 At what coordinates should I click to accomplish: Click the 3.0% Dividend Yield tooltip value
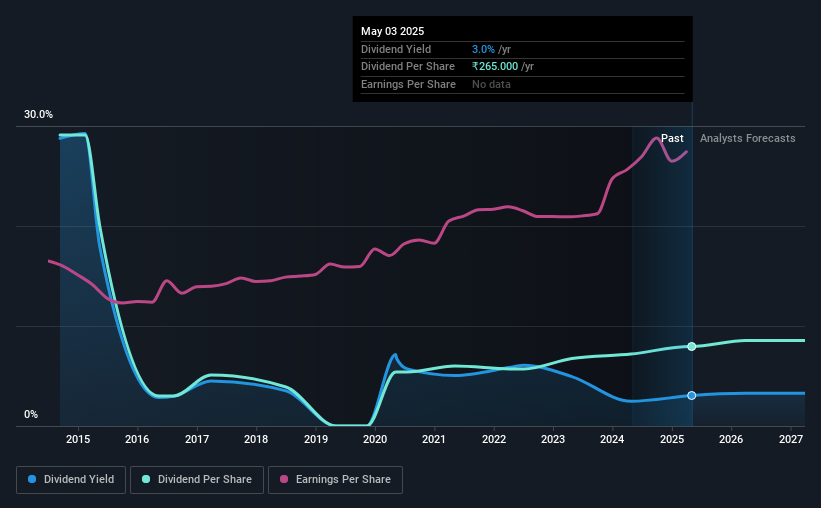(x=483, y=49)
